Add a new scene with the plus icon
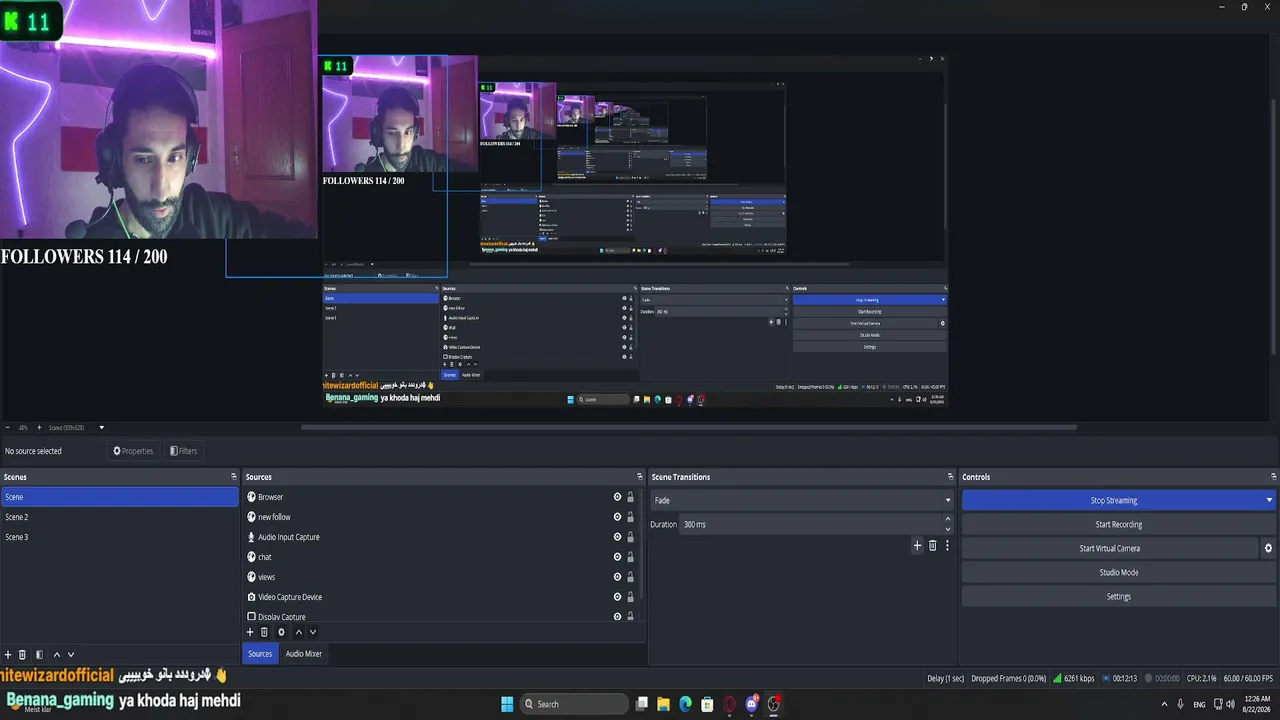The height and width of the screenshot is (720, 1280). 8,655
